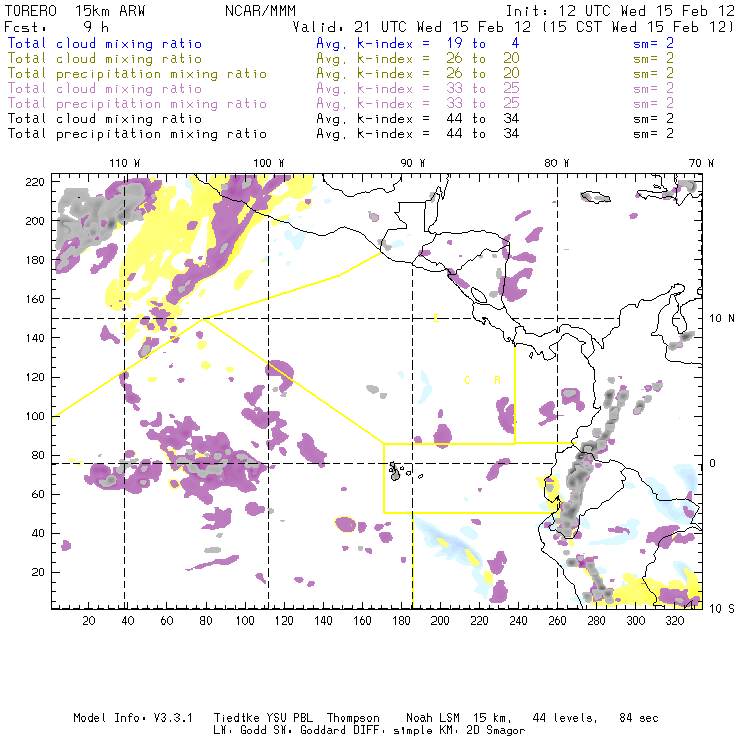Click the first olive "Avg. k-index = 26 to 20"
740x740 pixels.
pyautogui.click(x=418, y=59)
